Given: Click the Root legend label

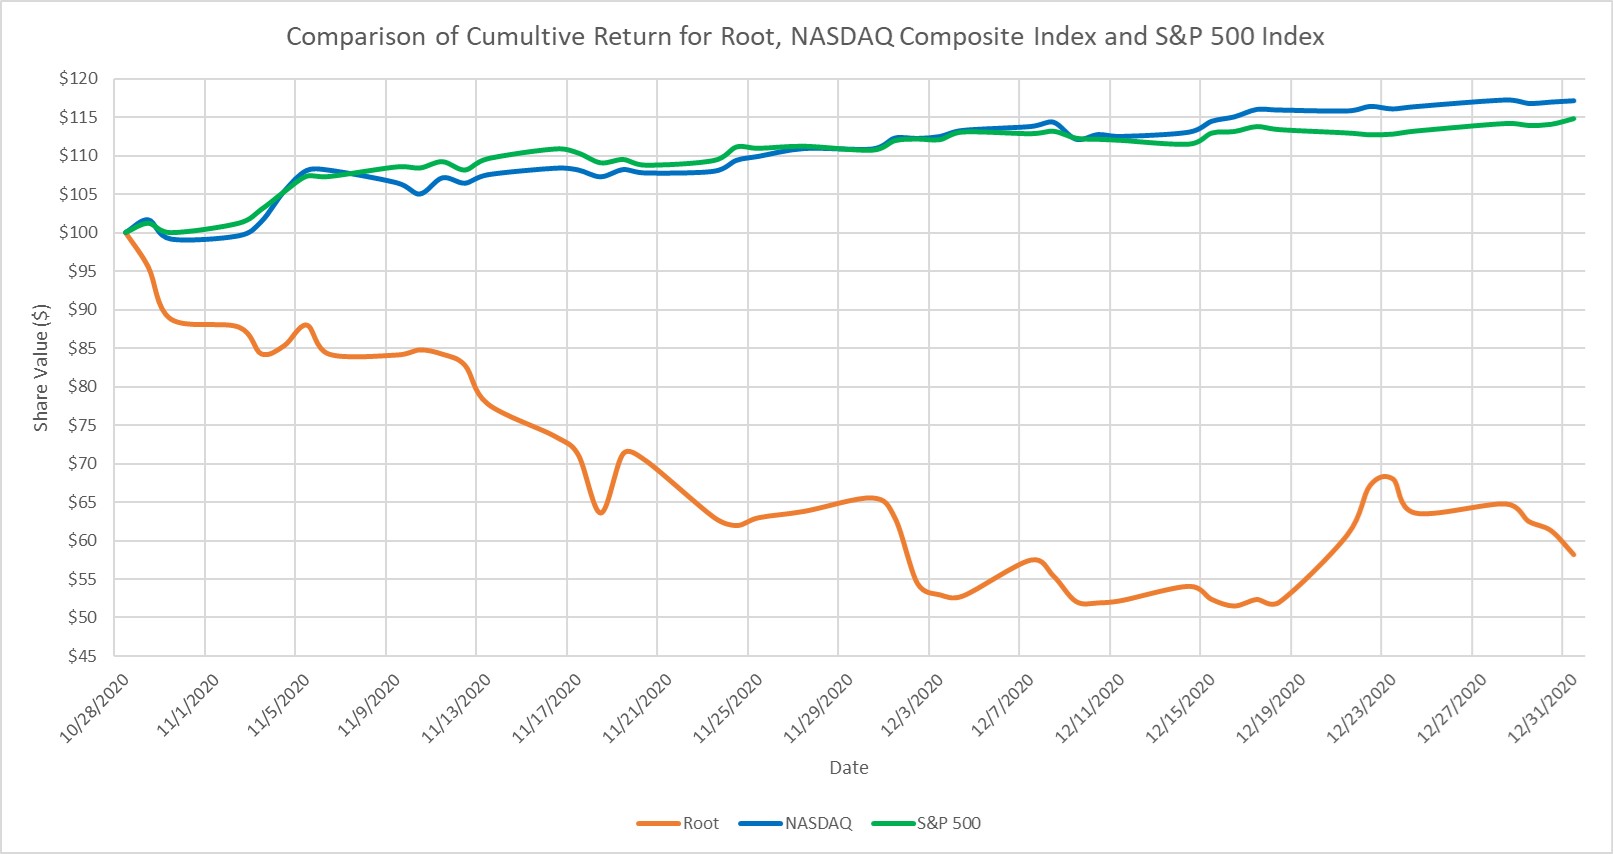Looking at the screenshot, I should (701, 823).
